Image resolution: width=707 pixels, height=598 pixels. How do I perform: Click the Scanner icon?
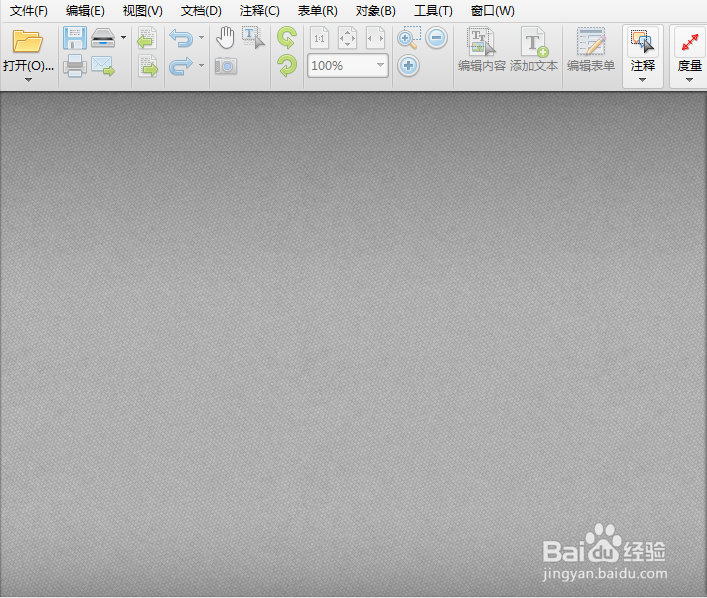[x=103, y=38]
